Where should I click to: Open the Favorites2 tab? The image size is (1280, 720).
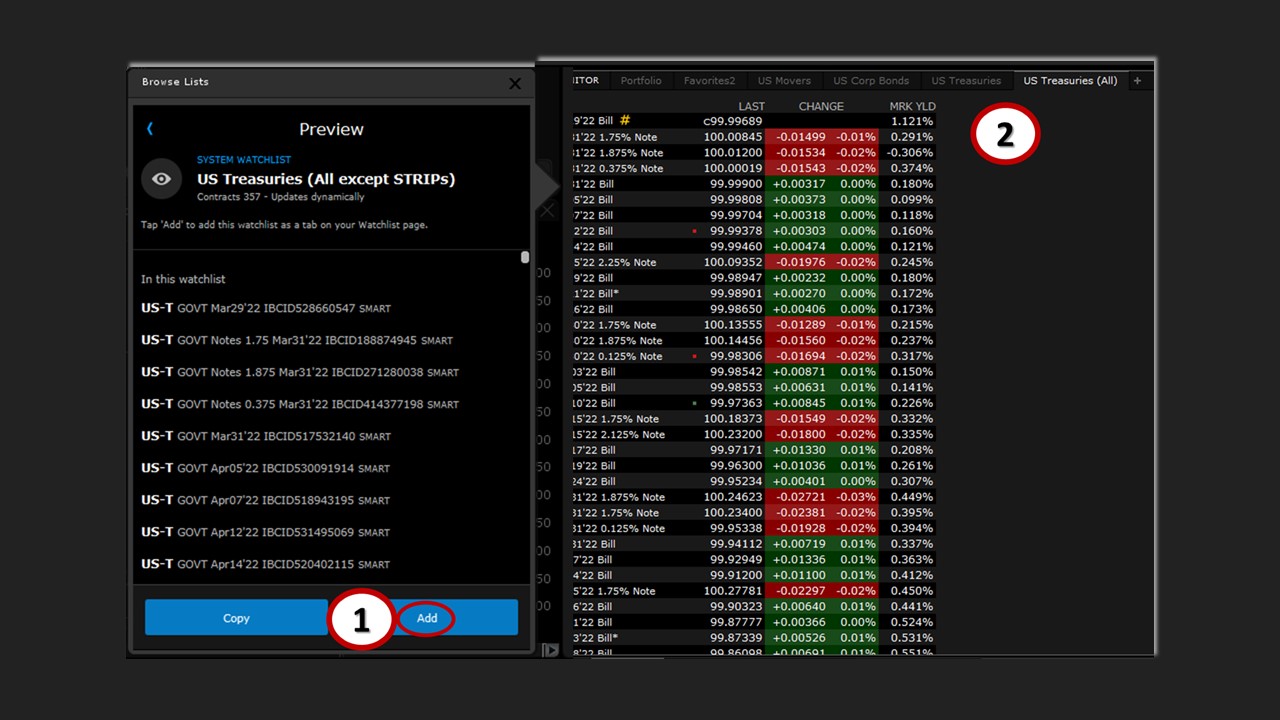tap(709, 81)
